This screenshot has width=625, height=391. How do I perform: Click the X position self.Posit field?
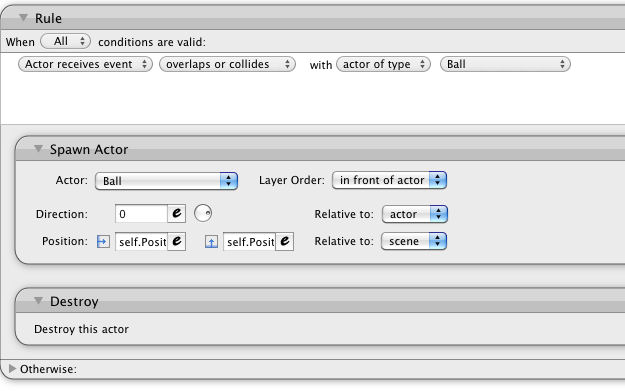(x=141, y=242)
